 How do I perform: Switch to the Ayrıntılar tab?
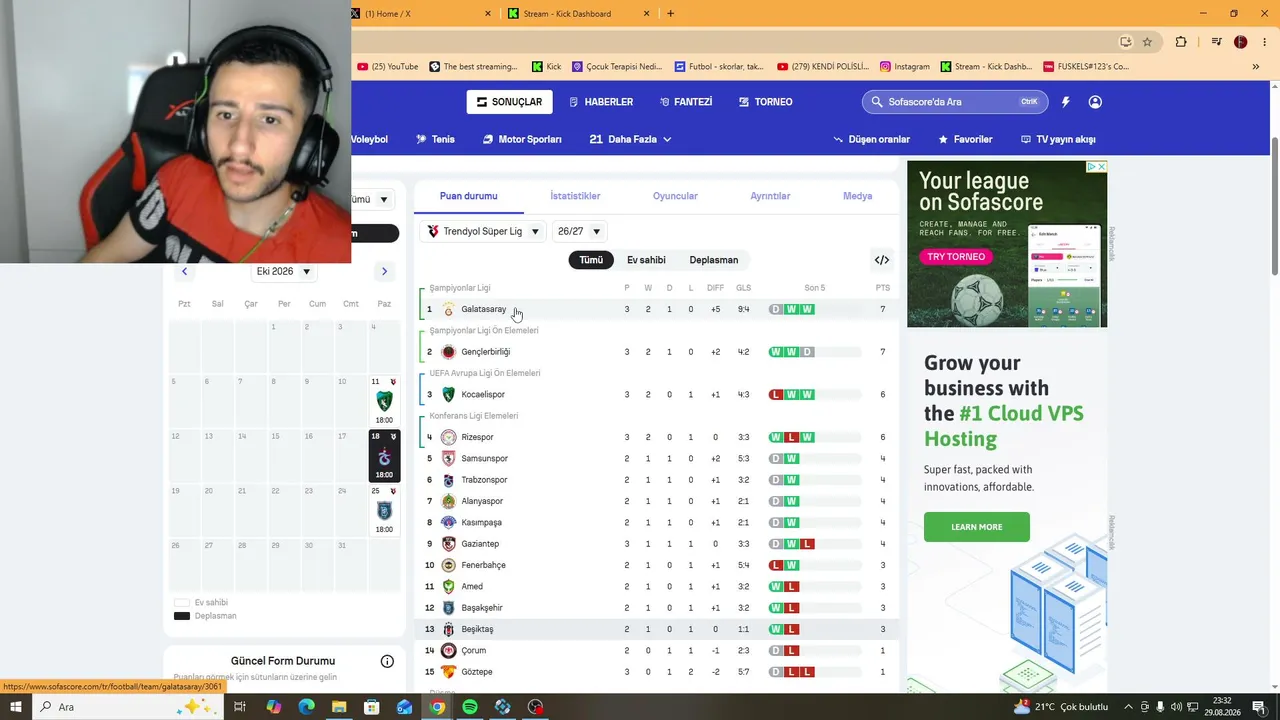point(770,196)
